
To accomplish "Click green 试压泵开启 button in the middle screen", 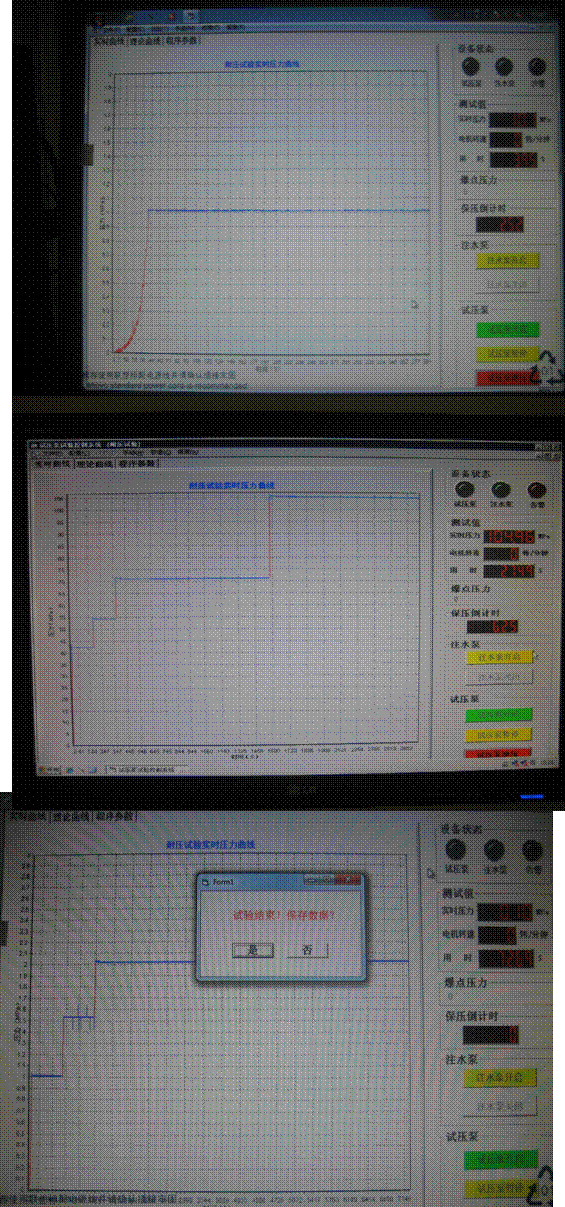I will (x=499, y=715).
